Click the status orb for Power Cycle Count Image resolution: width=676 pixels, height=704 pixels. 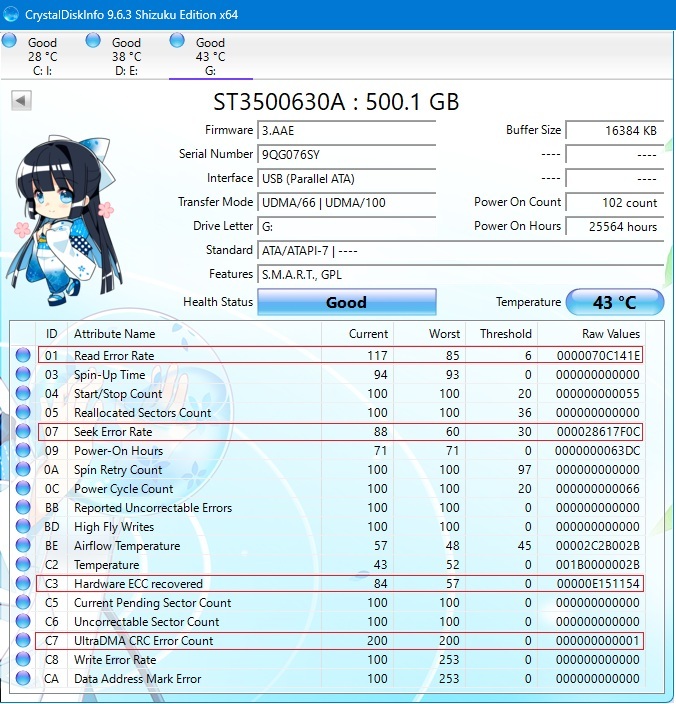[23, 488]
